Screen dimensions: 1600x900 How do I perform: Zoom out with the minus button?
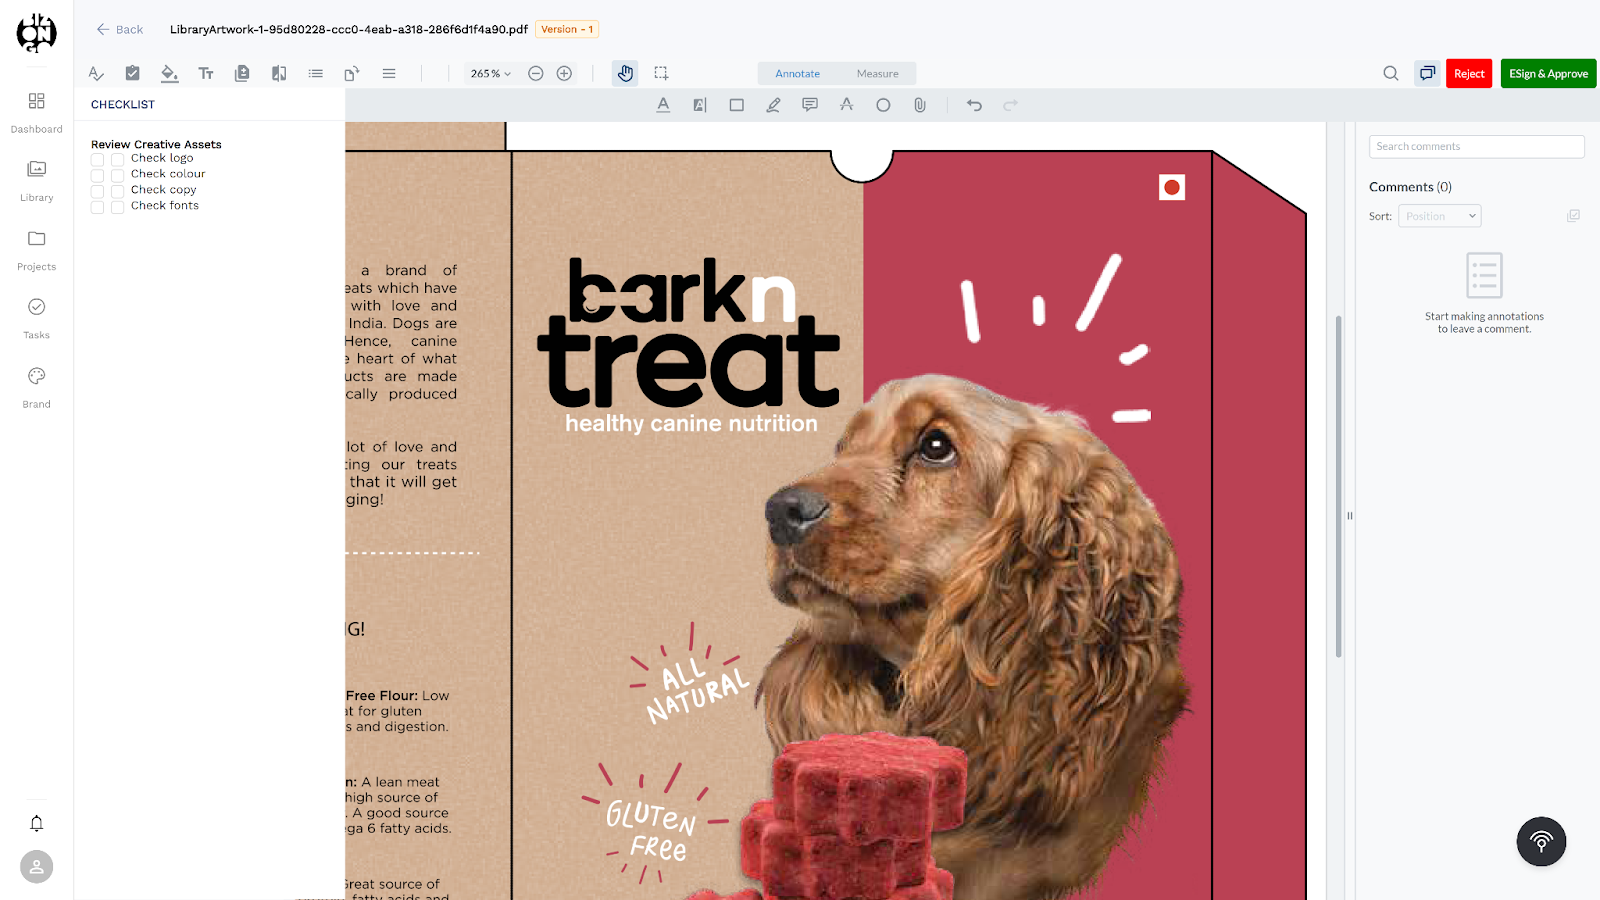click(536, 73)
